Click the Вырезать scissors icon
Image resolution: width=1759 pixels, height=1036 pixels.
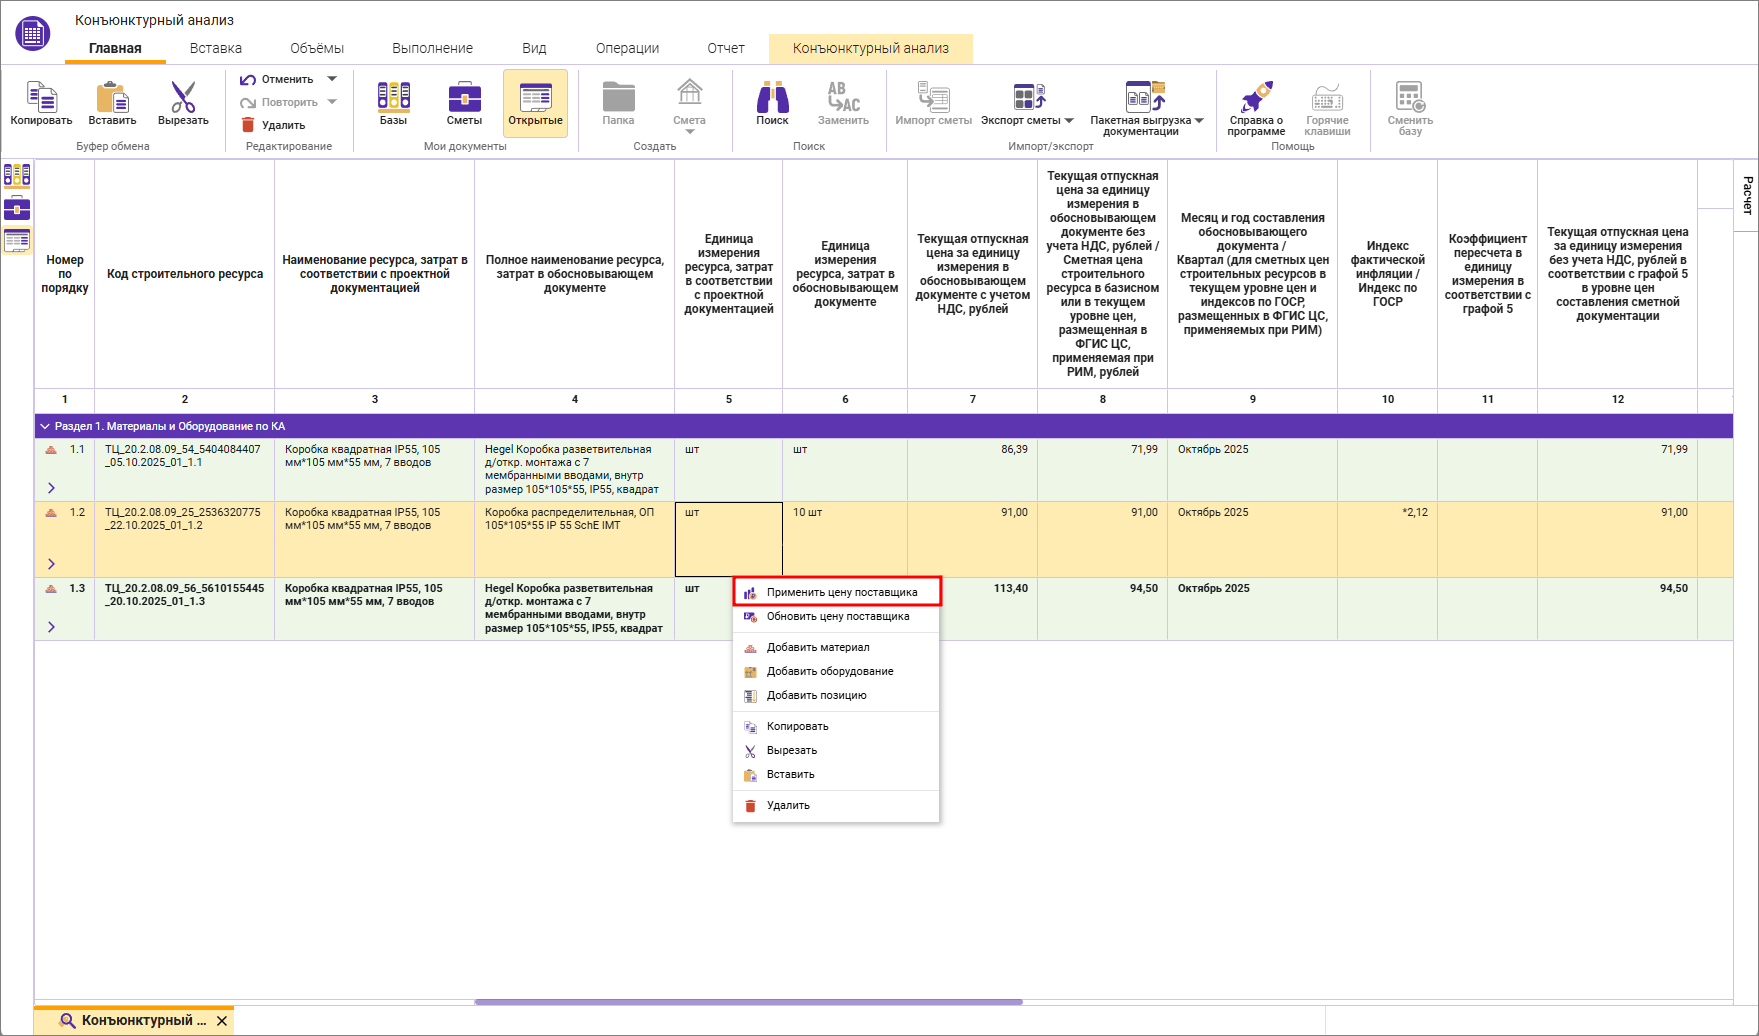[x=183, y=98]
